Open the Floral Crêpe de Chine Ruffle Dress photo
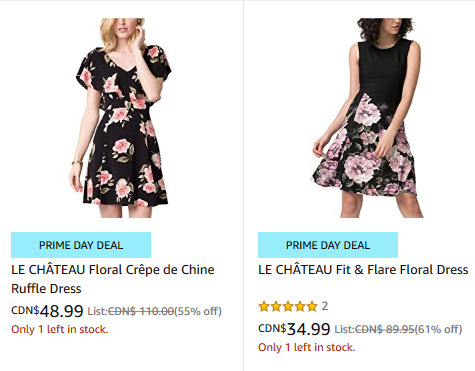 point(121,118)
